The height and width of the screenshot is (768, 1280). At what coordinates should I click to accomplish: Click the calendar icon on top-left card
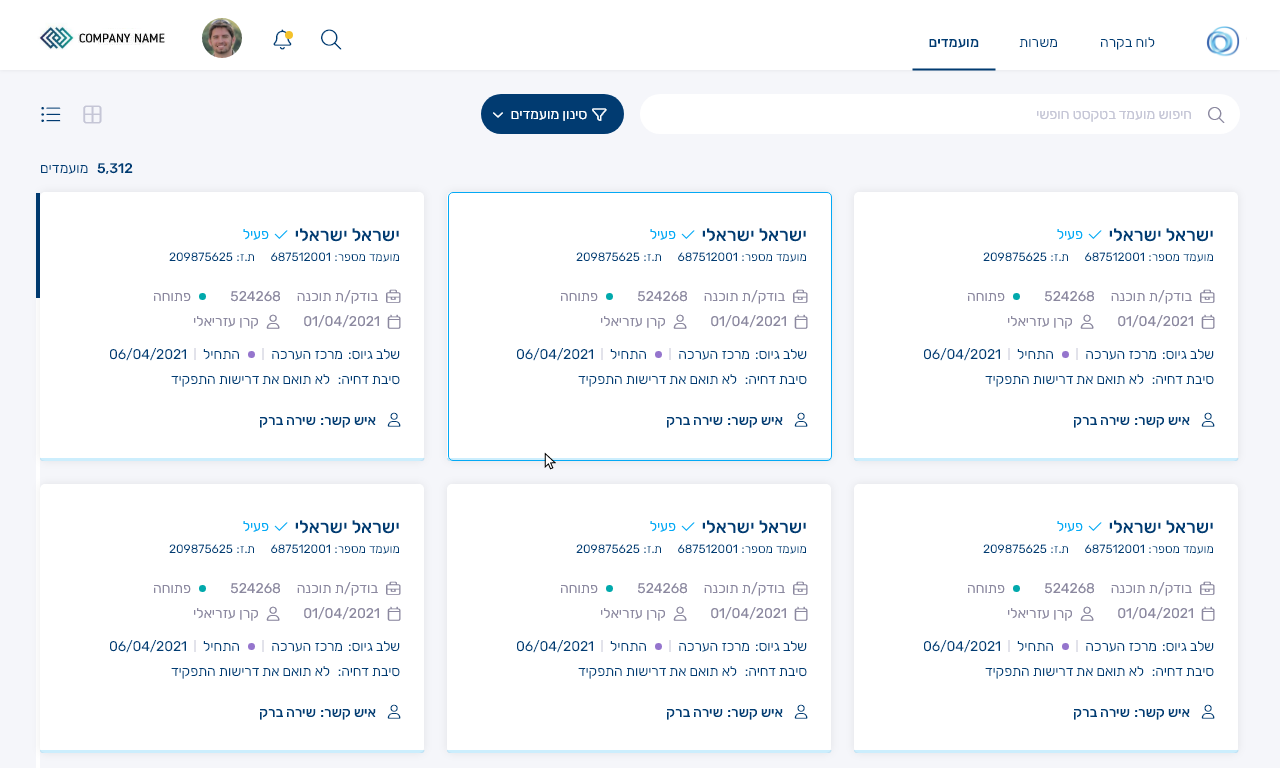point(393,322)
